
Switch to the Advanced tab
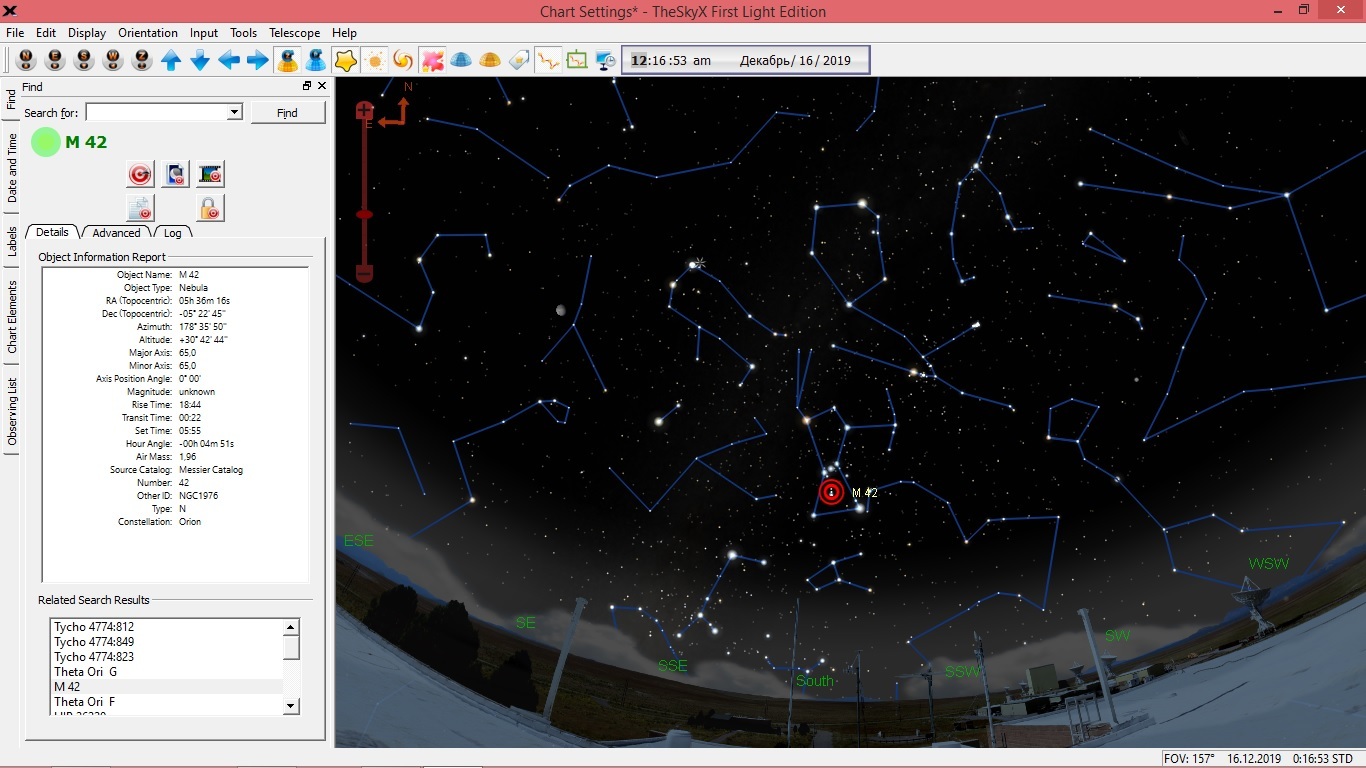[x=117, y=232]
